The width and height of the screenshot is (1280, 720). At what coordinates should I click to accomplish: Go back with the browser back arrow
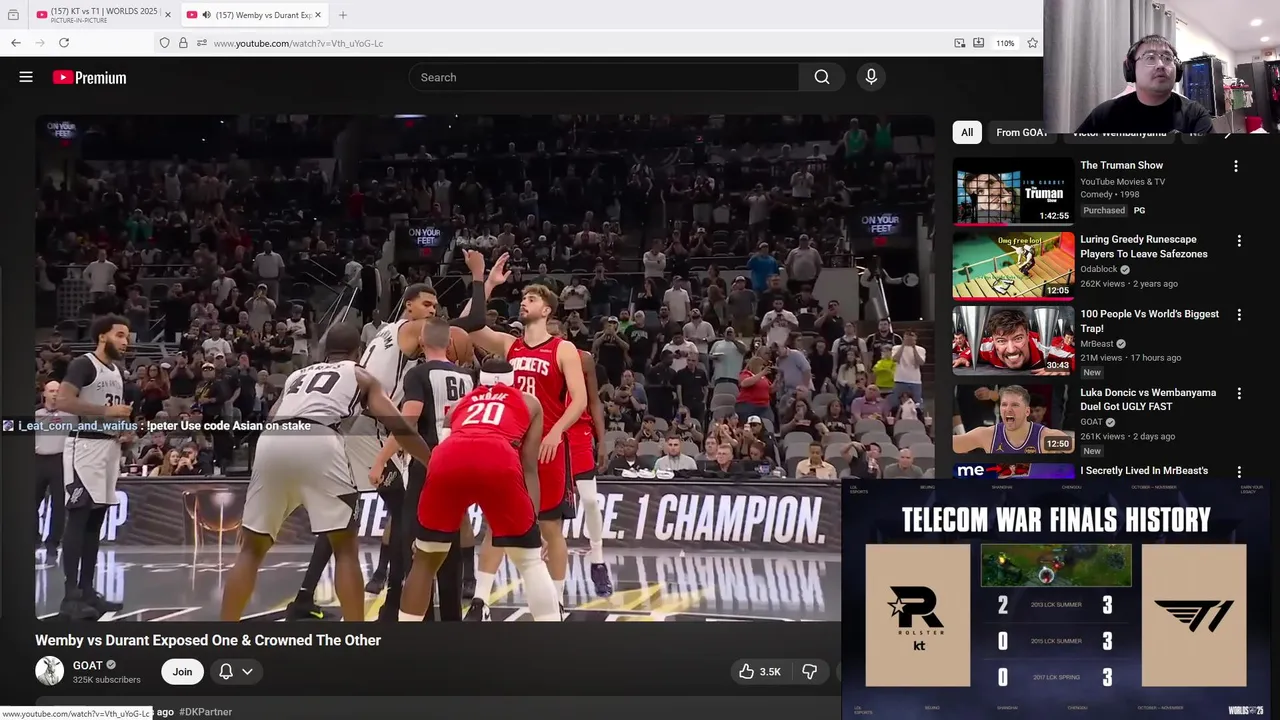(16, 43)
